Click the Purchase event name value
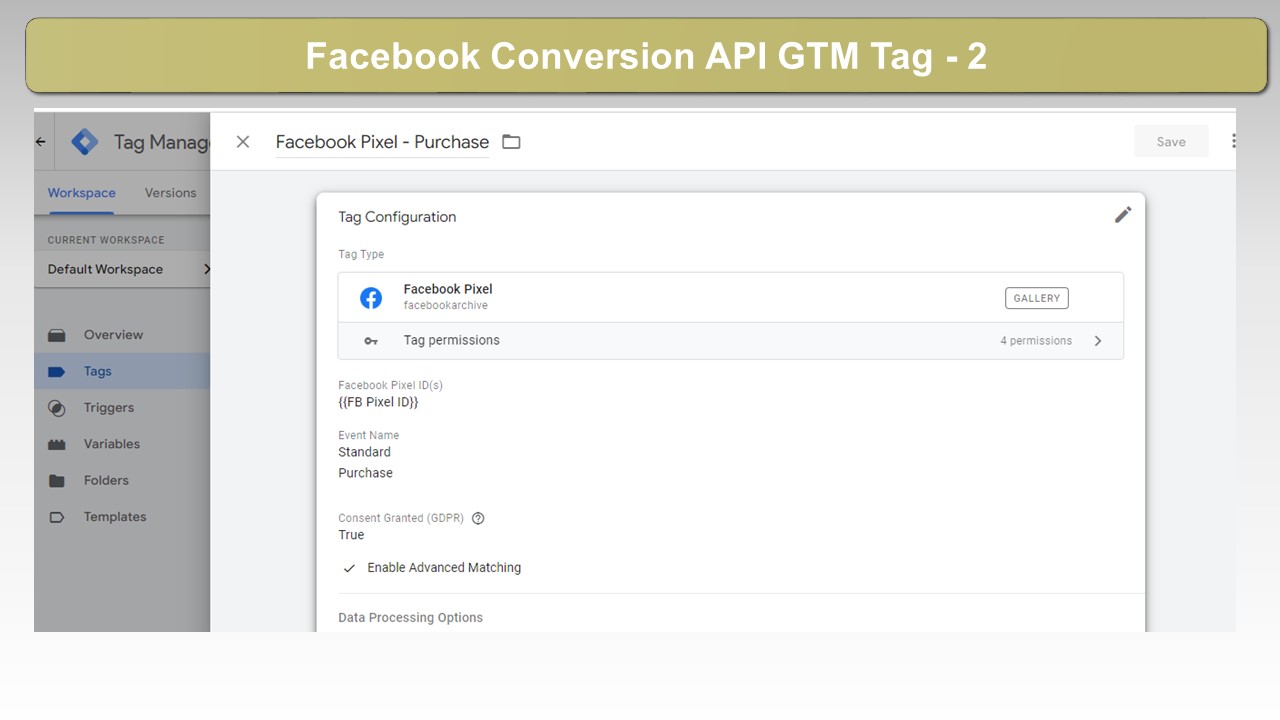This screenshot has width=1280, height=720. (365, 473)
